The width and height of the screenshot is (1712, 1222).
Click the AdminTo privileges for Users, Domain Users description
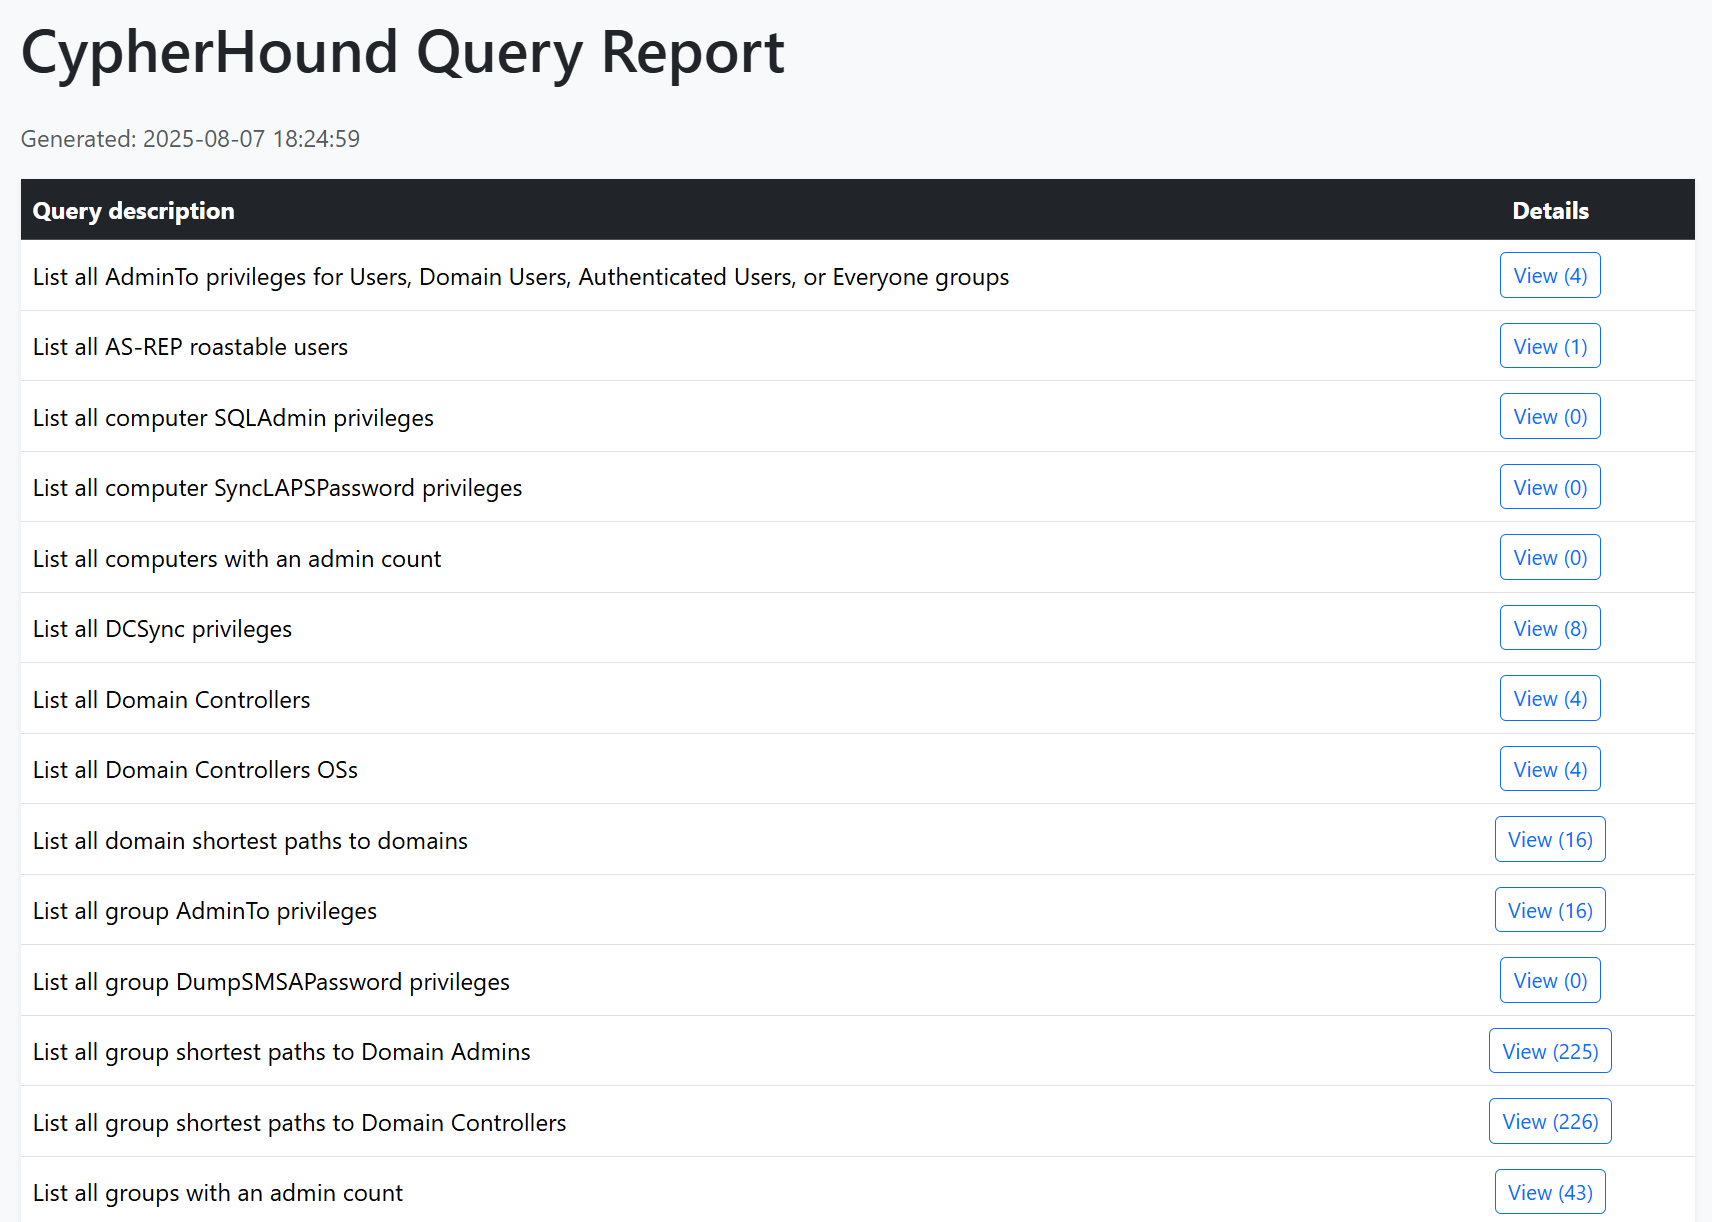pyautogui.click(x=521, y=277)
